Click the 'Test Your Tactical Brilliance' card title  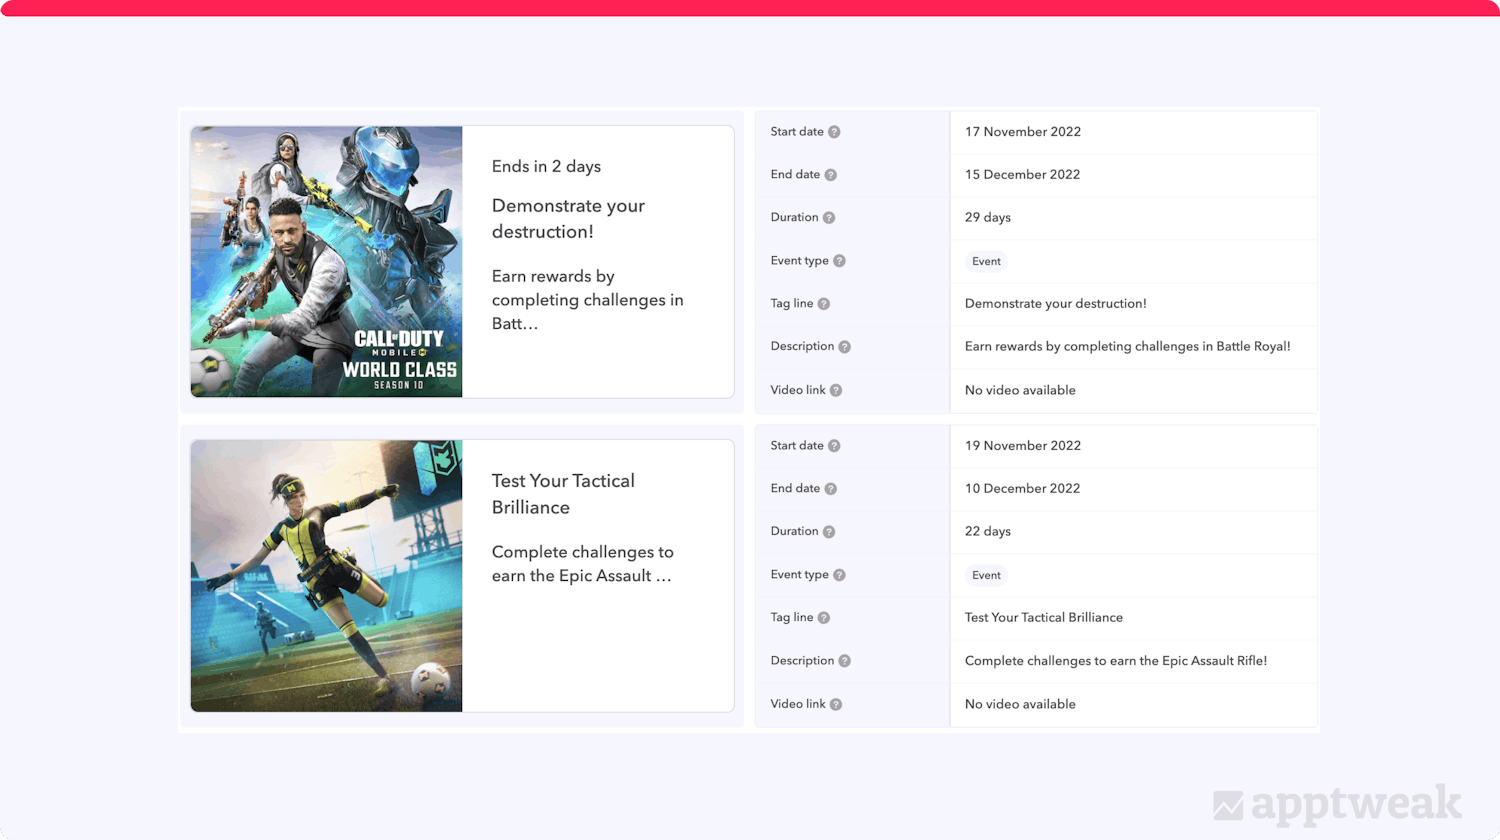pos(563,494)
